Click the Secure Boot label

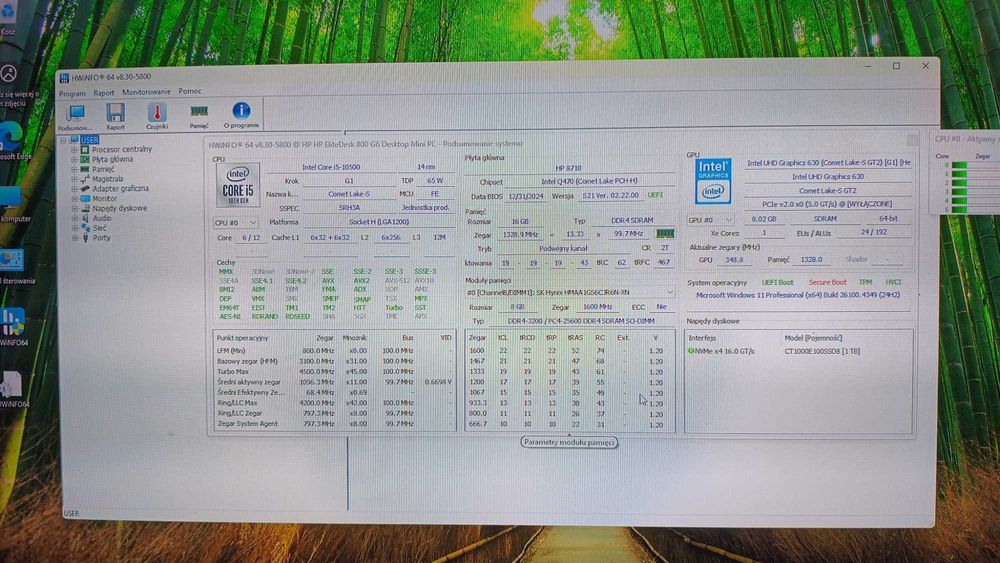(827, 282)
